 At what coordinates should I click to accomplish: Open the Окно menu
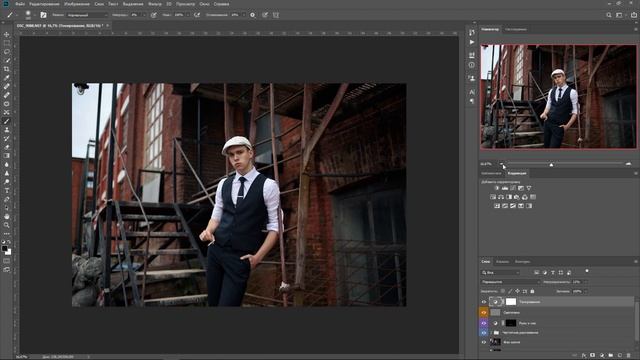point(204,4)
